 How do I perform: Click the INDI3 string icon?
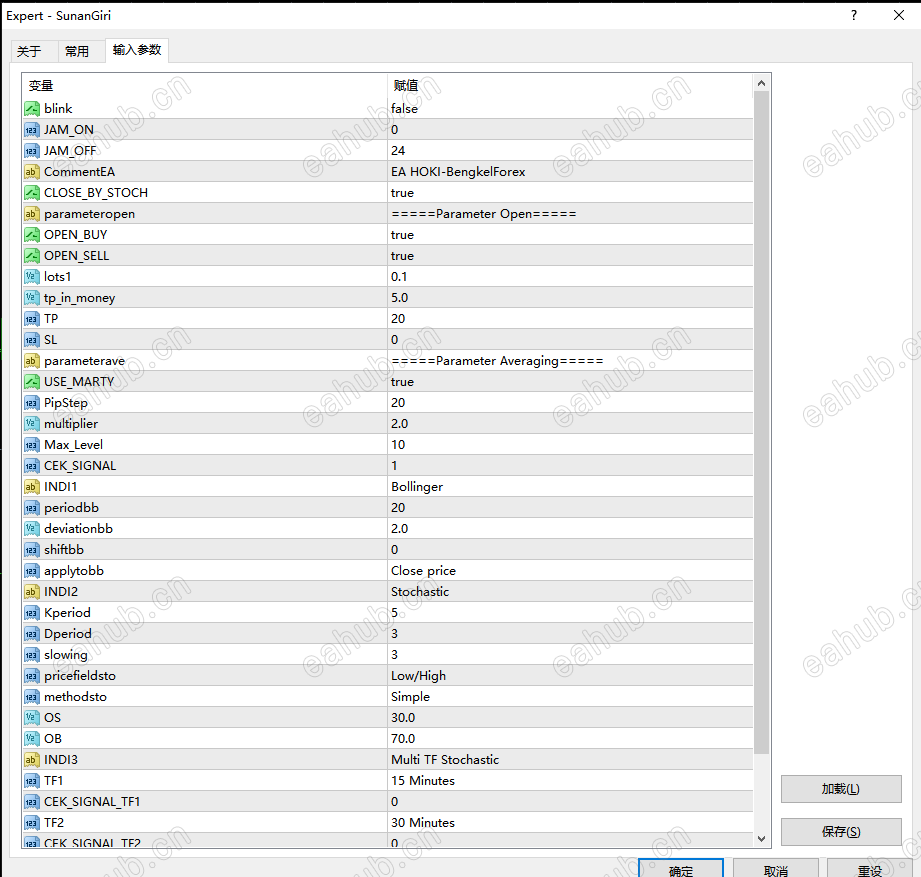click(x=32, y=760)
